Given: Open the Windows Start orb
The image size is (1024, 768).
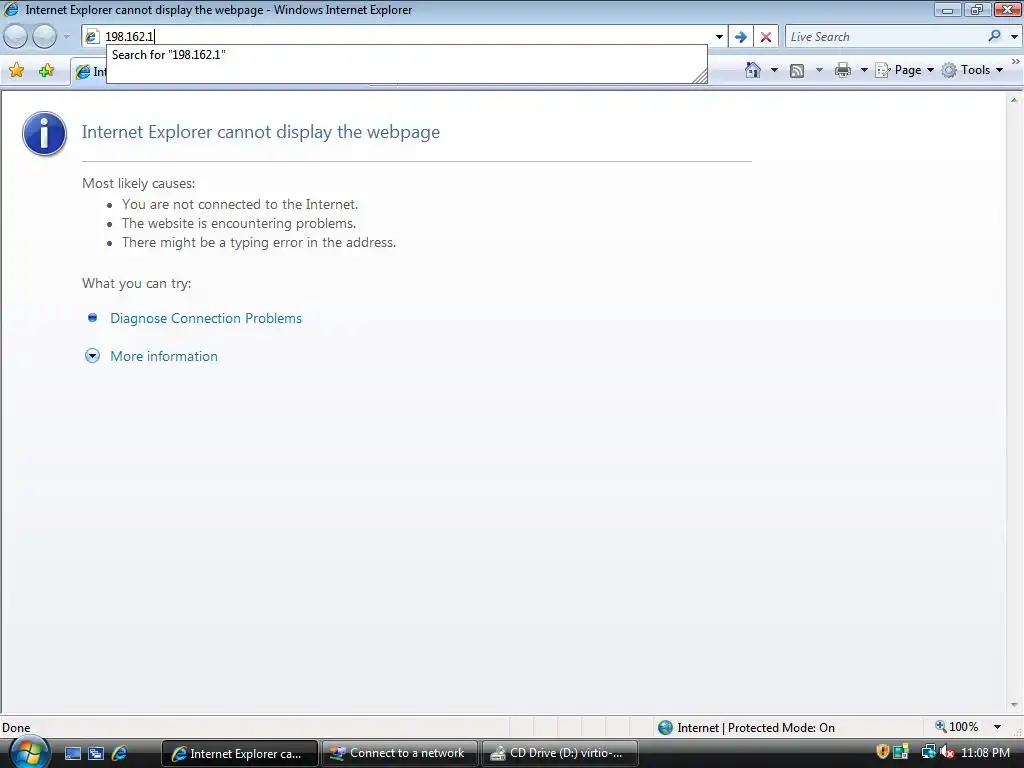Looking at the screenshot, I should [28, 752].
